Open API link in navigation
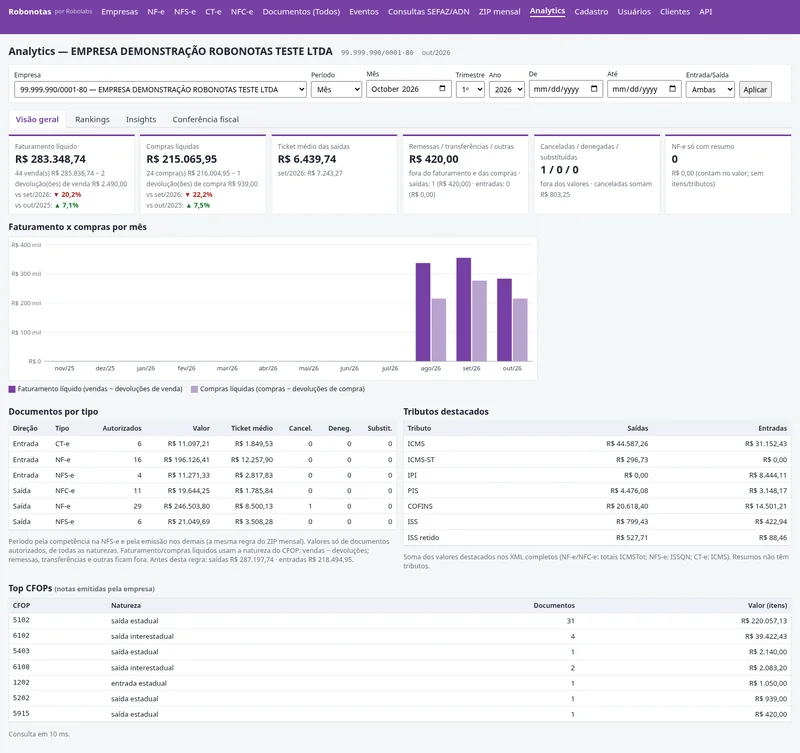 [706, 12]
